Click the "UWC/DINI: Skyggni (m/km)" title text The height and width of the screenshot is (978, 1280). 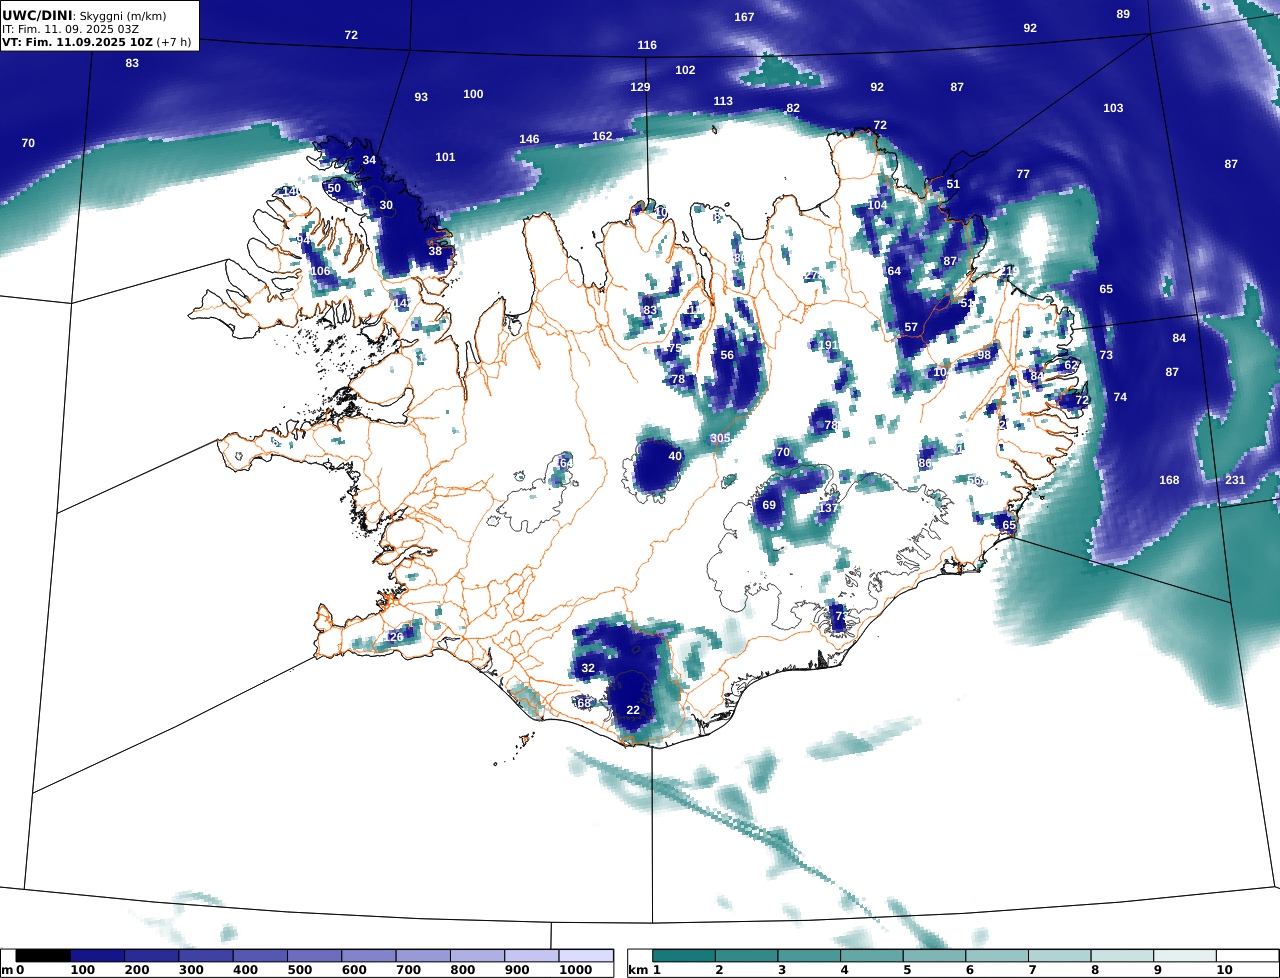coord(84,16)
